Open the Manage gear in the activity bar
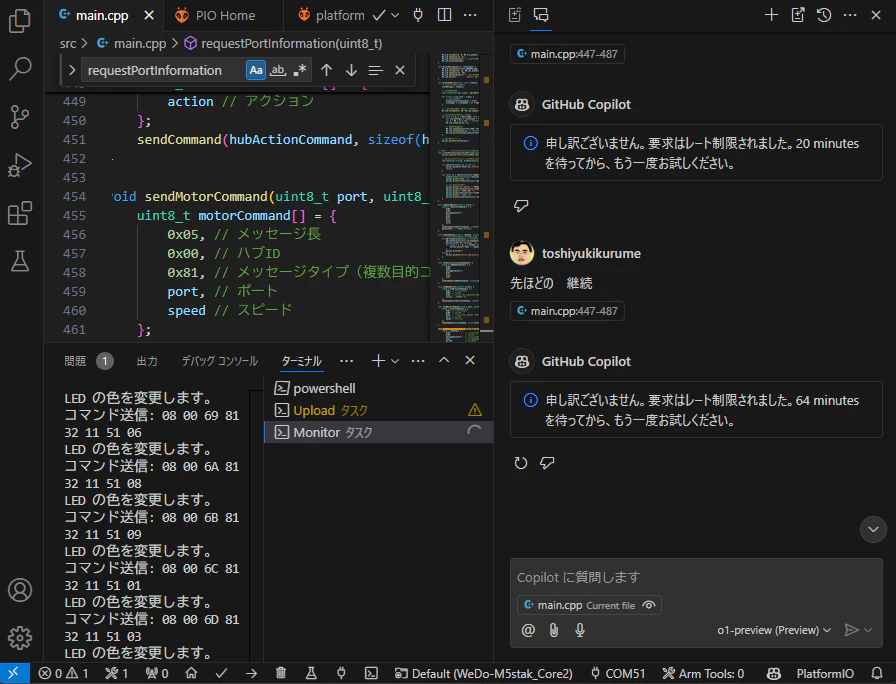The height and width of the screenshot is (684, 896). [x=19, y=638]
